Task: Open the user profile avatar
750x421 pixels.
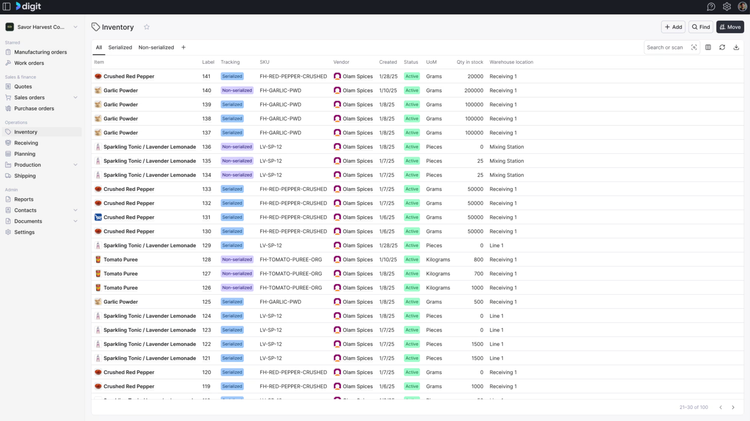Action: coord(742,6)
